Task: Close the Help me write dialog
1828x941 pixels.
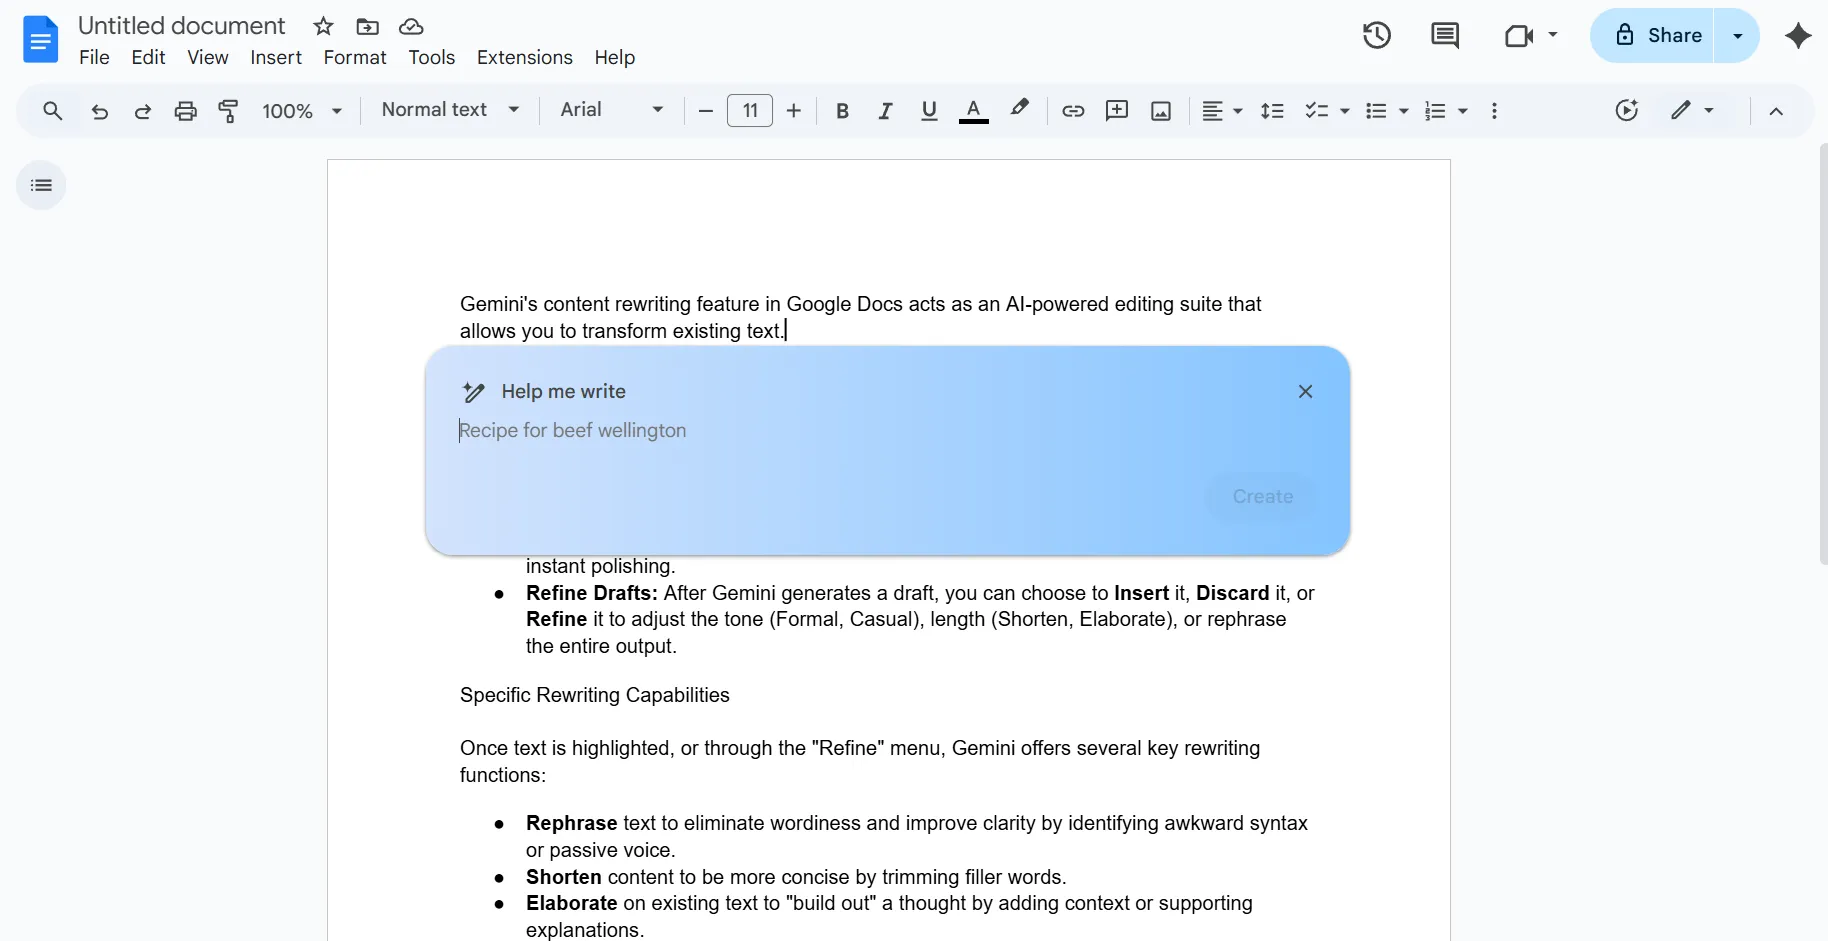Action: pos(1305,391)
